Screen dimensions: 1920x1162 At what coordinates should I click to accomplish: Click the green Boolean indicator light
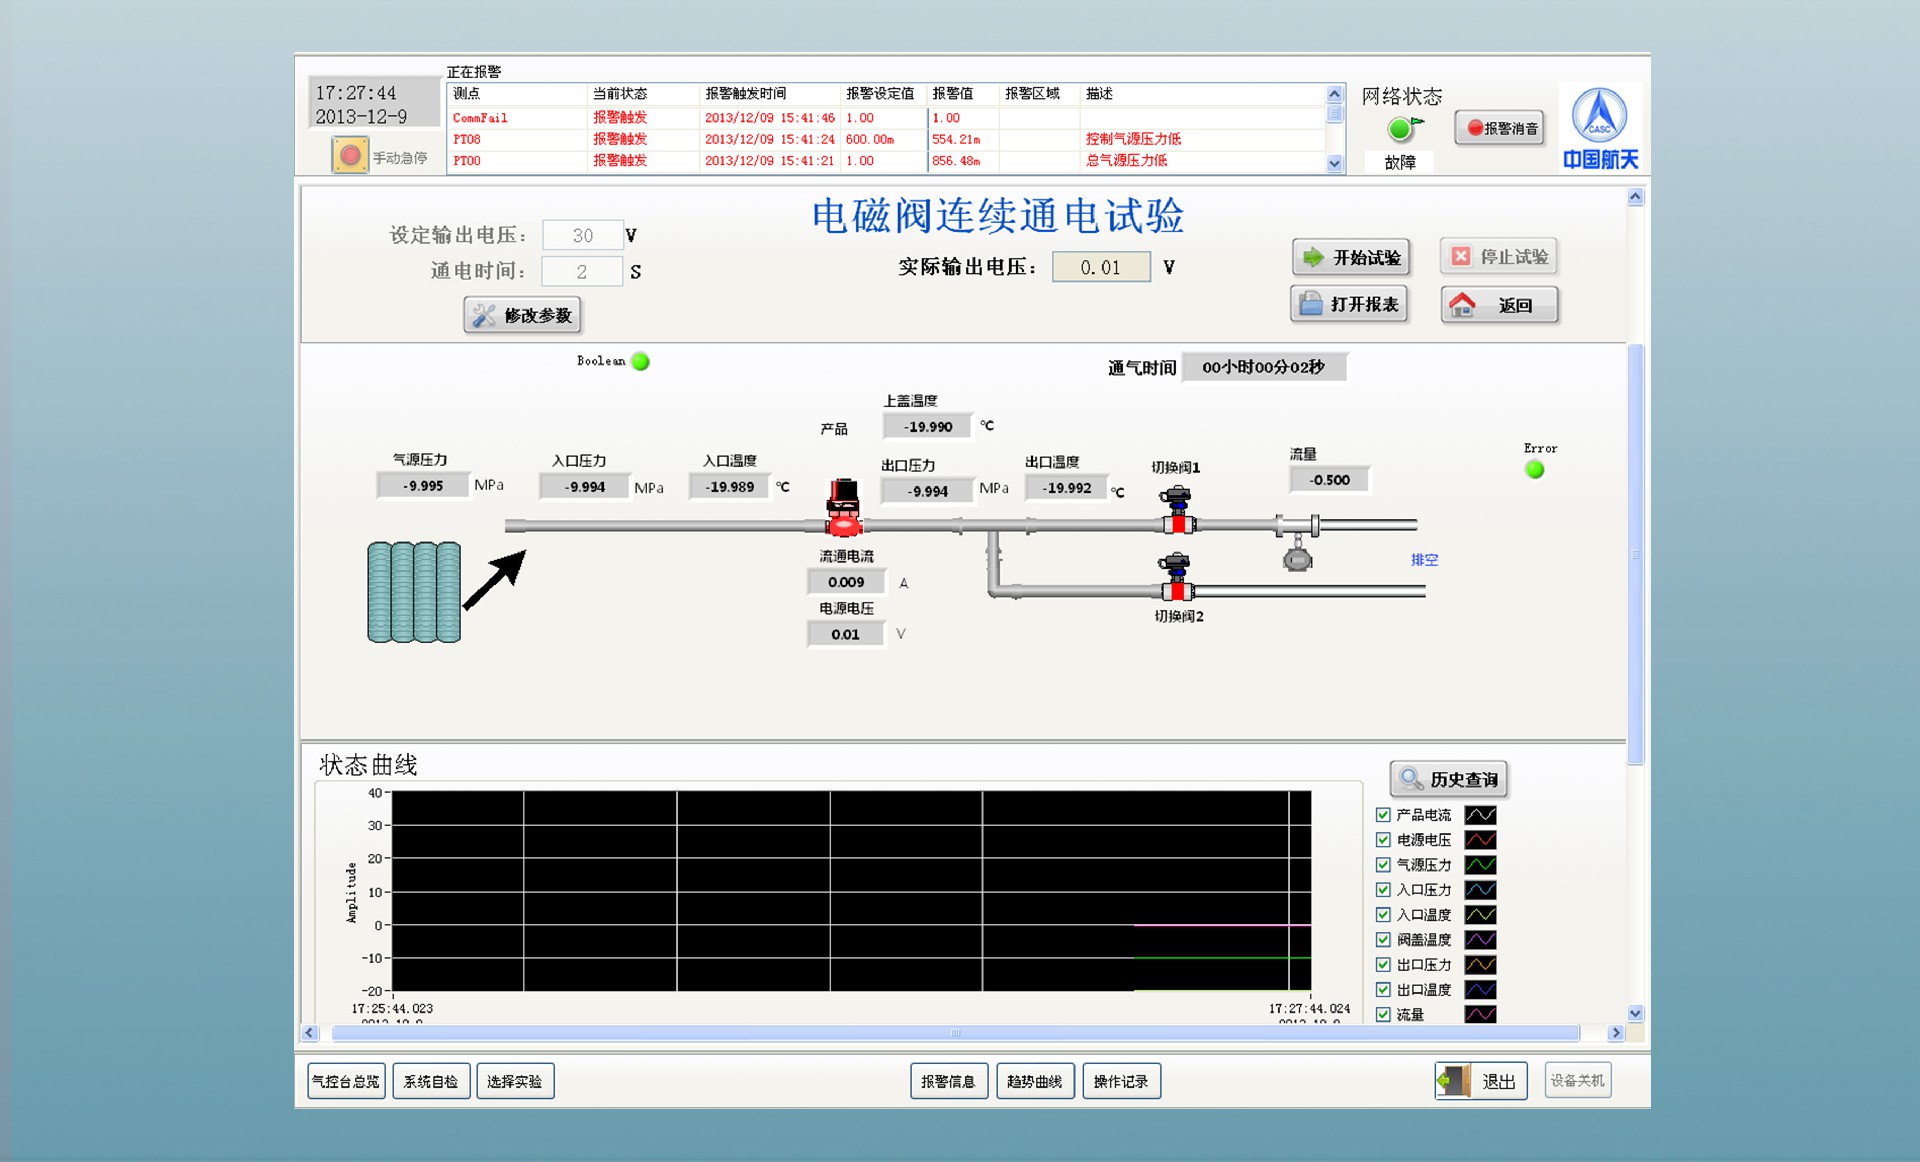[641, 362]
